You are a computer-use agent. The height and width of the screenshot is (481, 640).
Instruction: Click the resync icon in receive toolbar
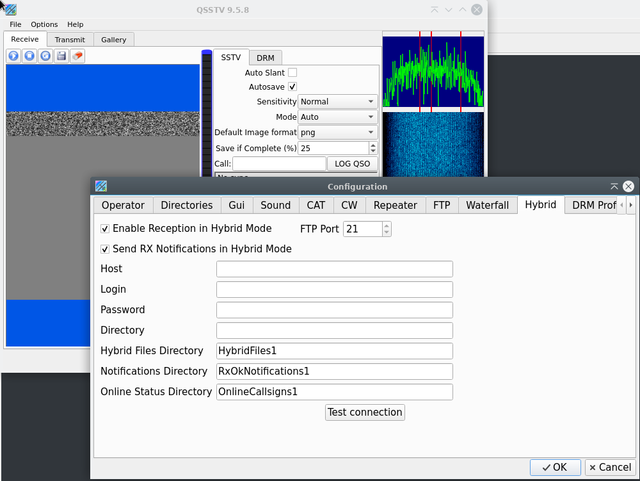46,56
